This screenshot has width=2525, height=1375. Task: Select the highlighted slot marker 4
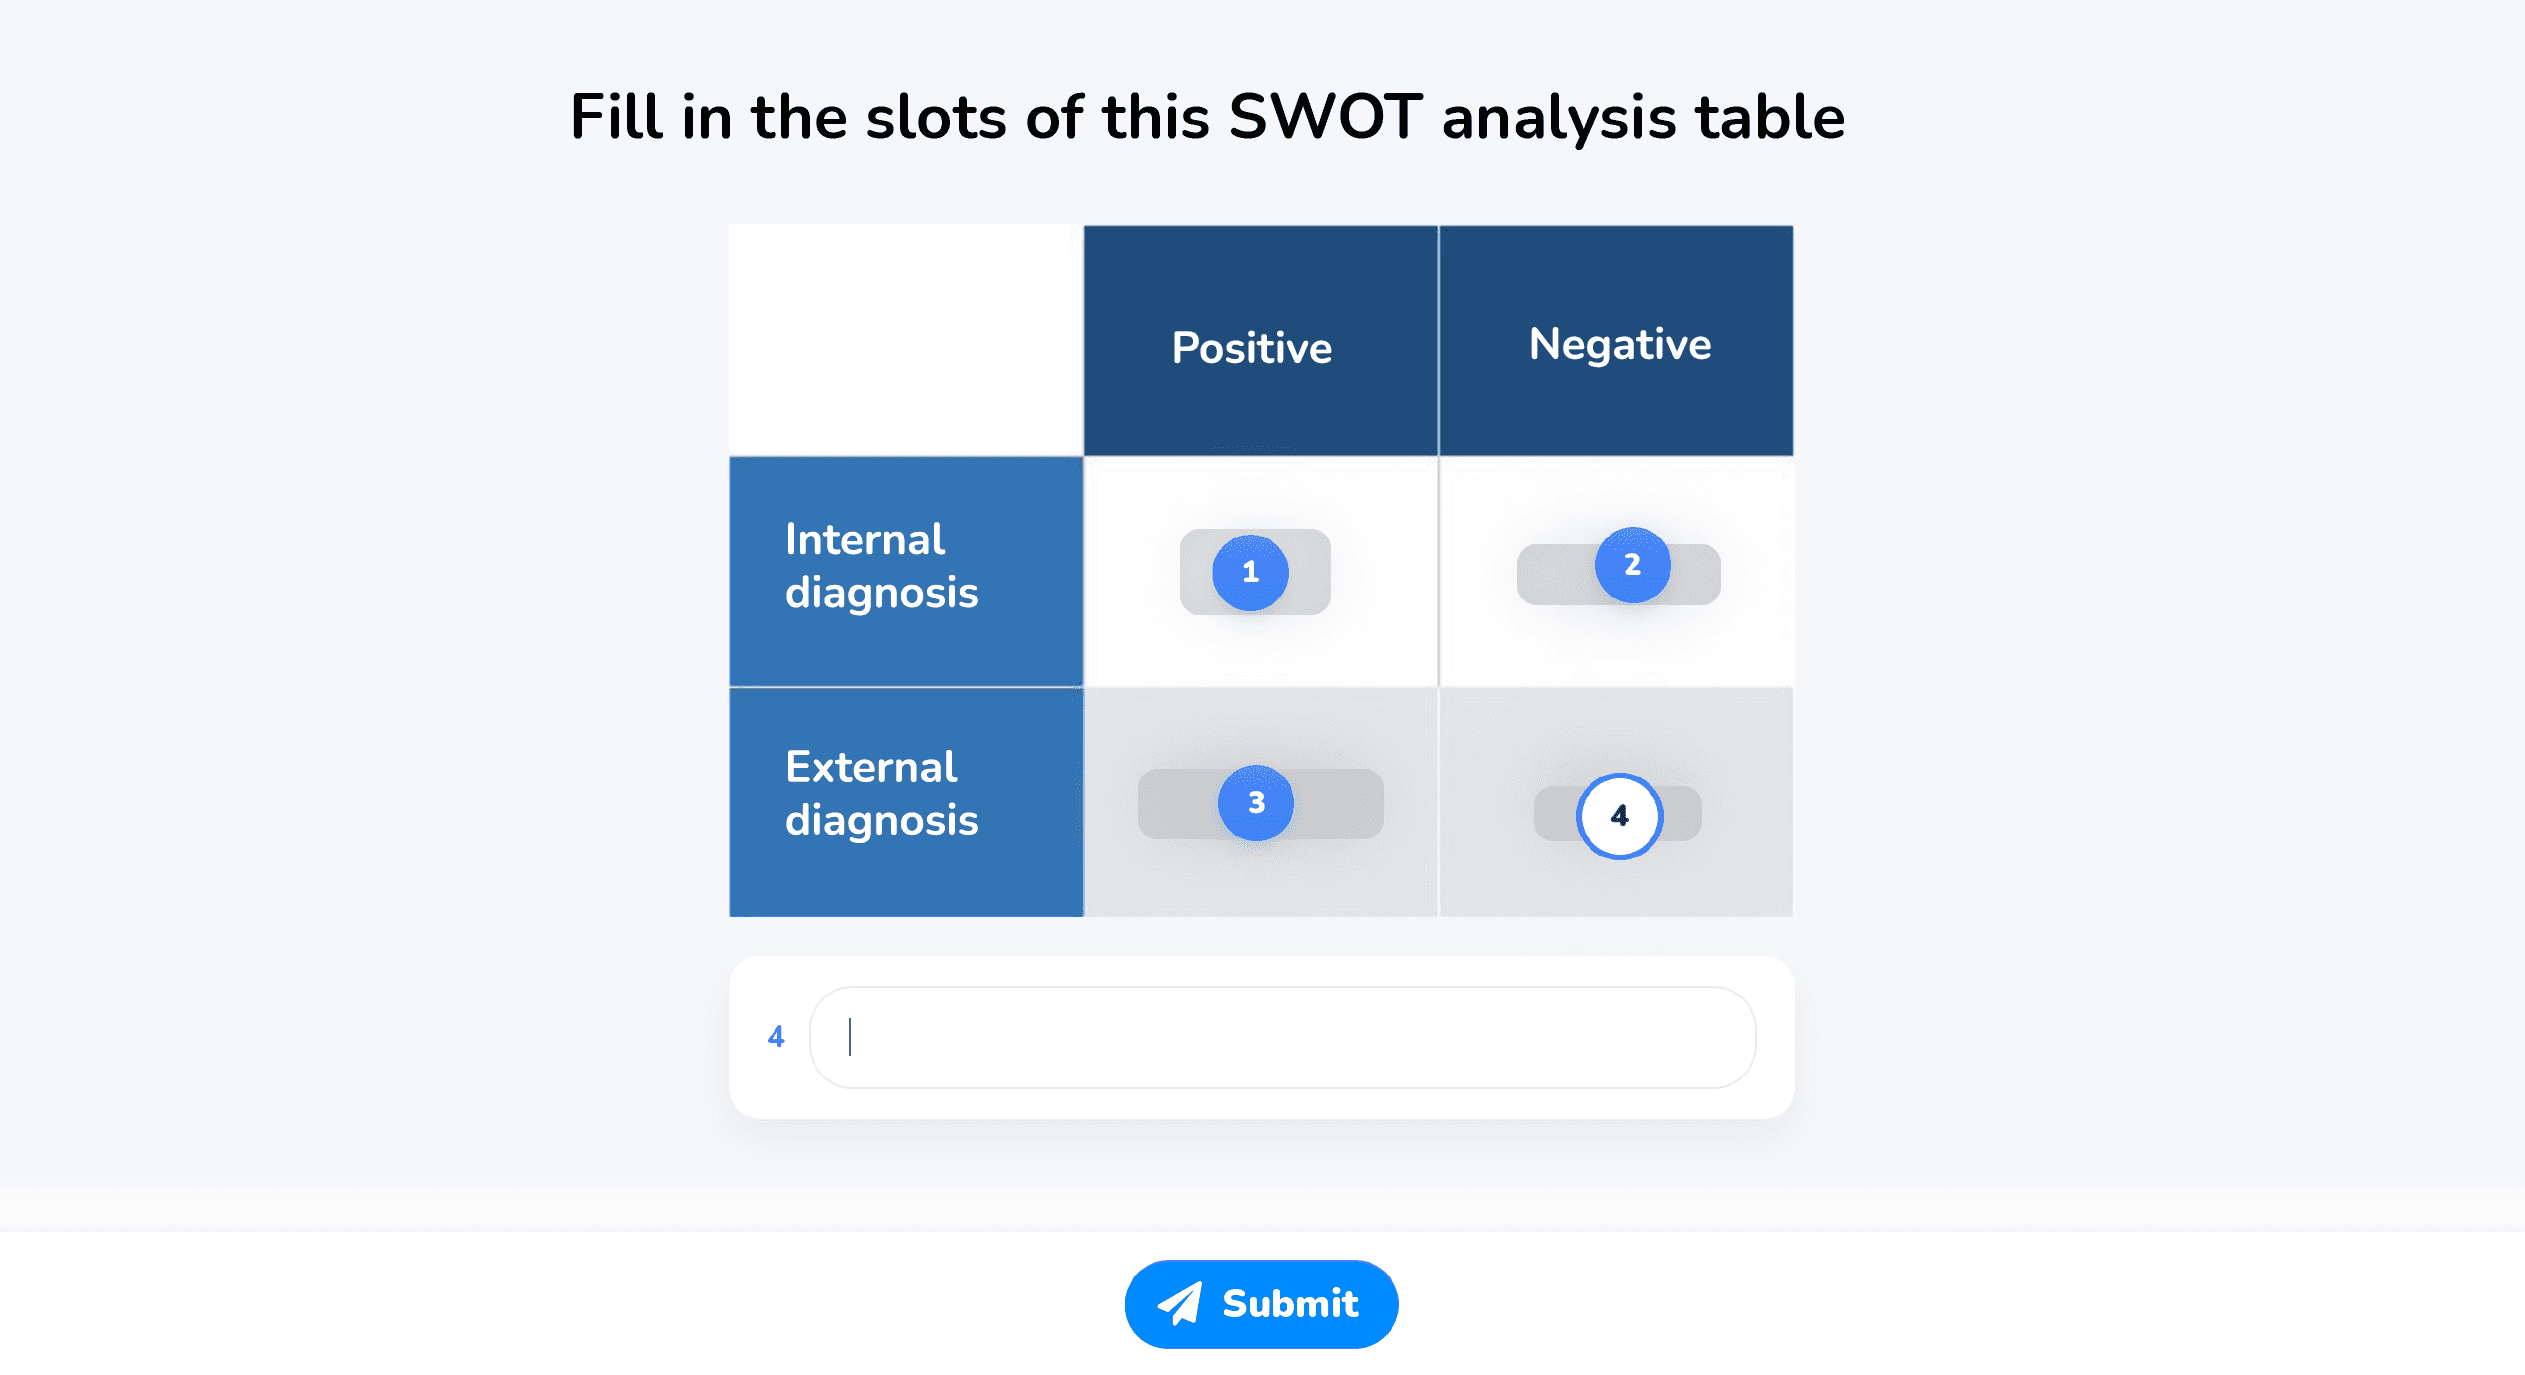(1619, 816)
